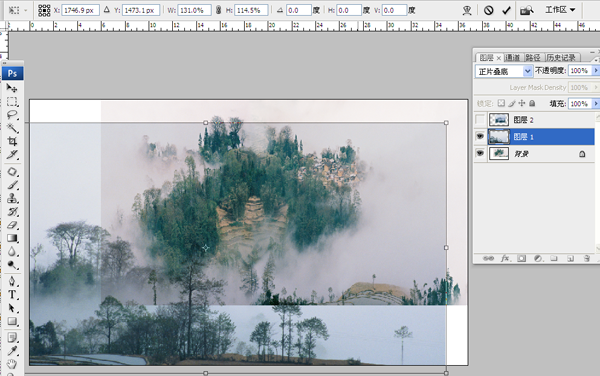Select the History Brush tool
Screen dimensions: 600x376
(x=12, y=212)
